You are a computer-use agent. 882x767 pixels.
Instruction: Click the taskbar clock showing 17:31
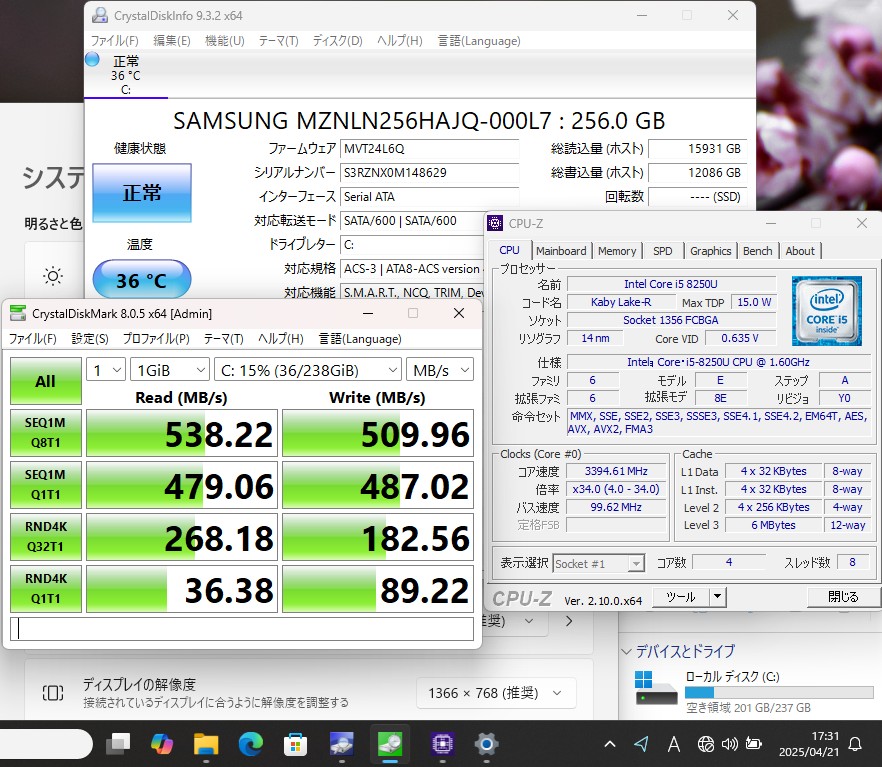[x=808, y=744]
